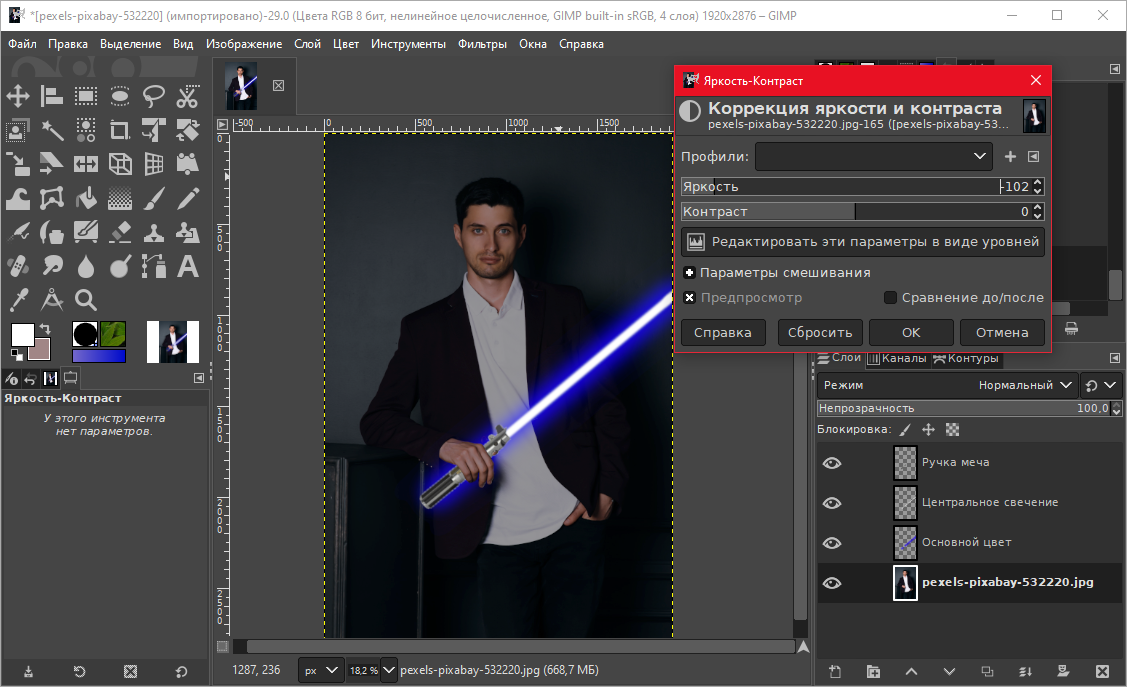This screenshot has height=687, width=1127.
Task: Click OK in Яркость-Контраст dialog
Action: click(911, 333)
